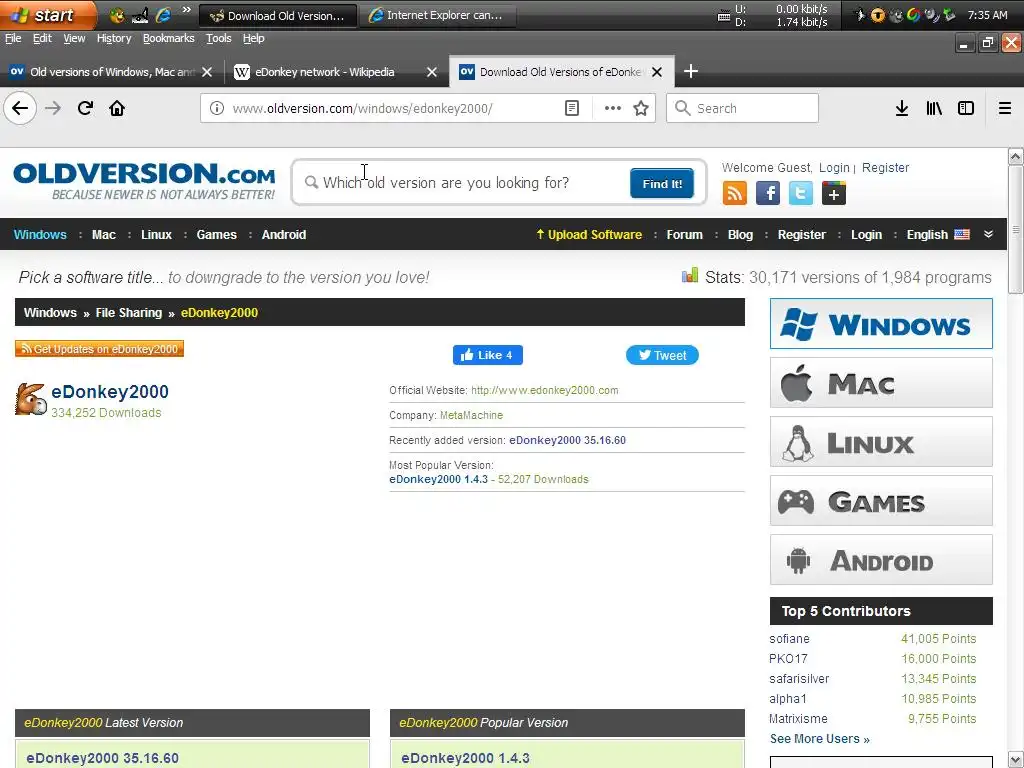Select the Mac navigation item

pos(103,234)
